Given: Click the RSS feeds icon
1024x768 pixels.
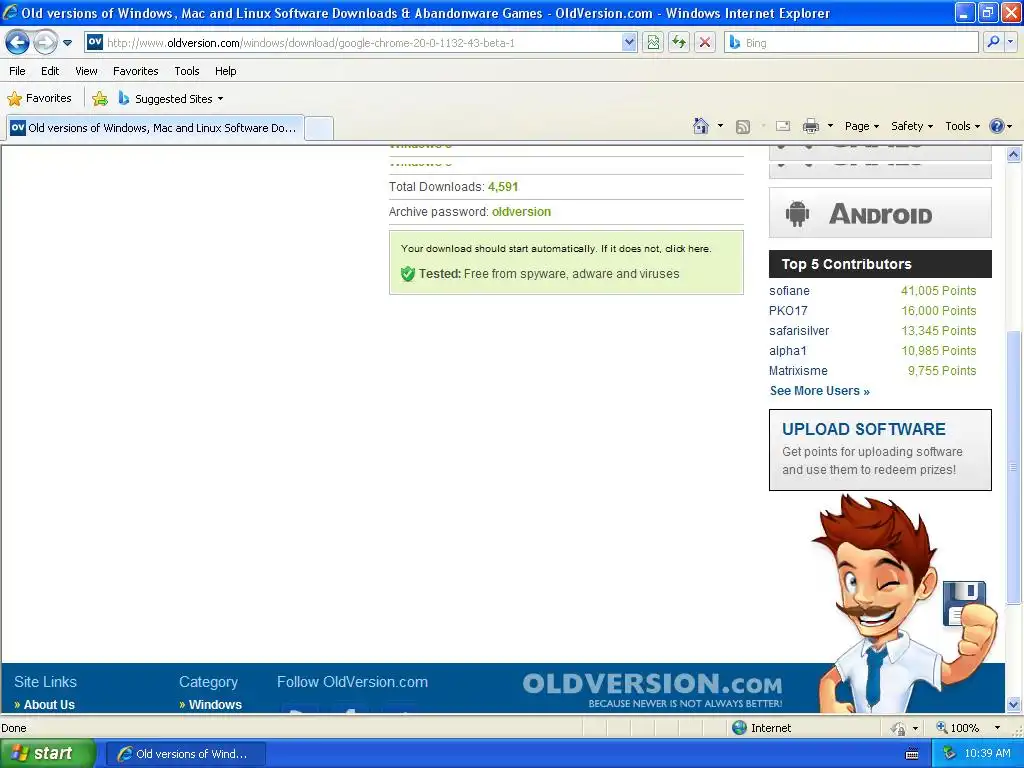Looking at the screenshot, I should (x=743, y=127).
